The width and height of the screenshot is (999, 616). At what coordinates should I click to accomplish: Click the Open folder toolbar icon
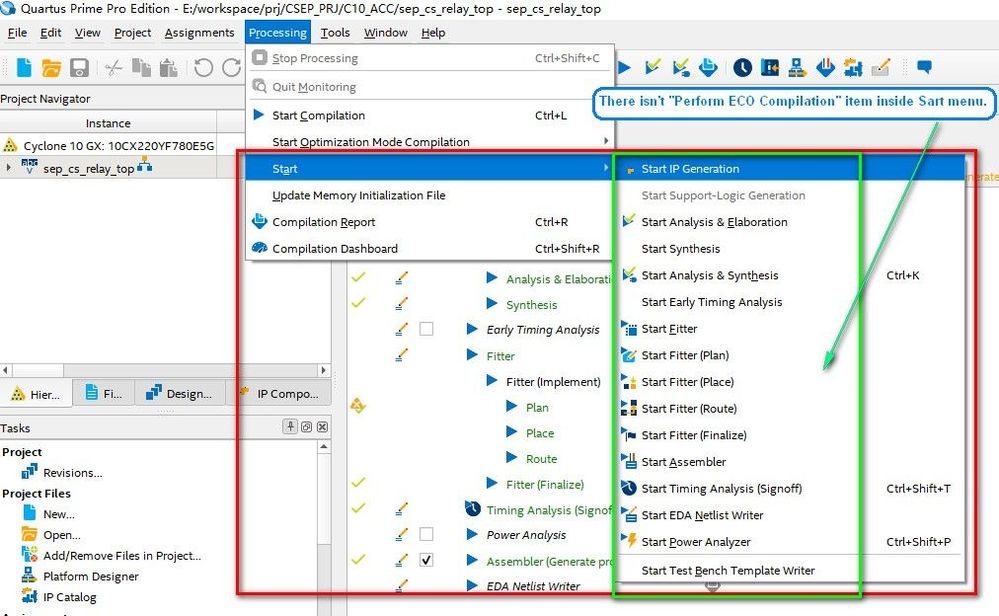point(51,68)
